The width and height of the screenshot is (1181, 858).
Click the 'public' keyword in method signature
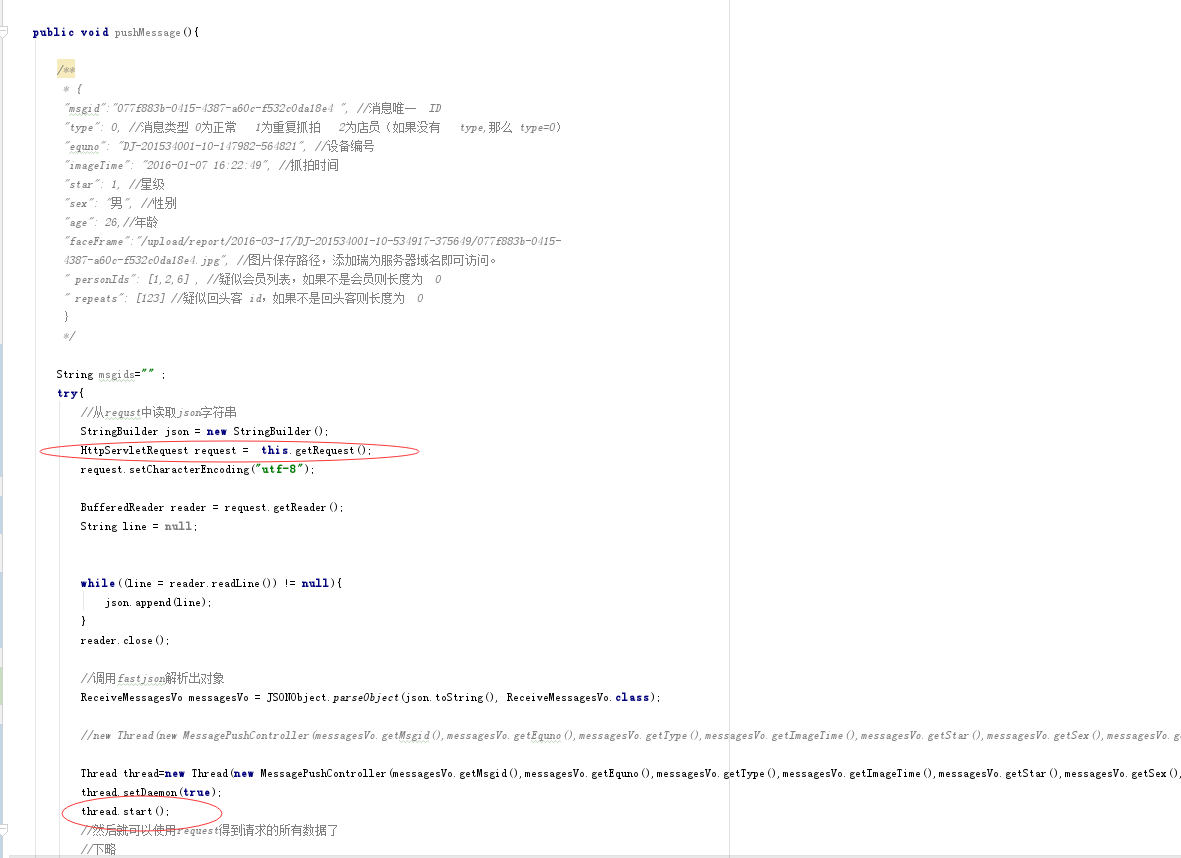pyautogui.click(x=53, y=32)
